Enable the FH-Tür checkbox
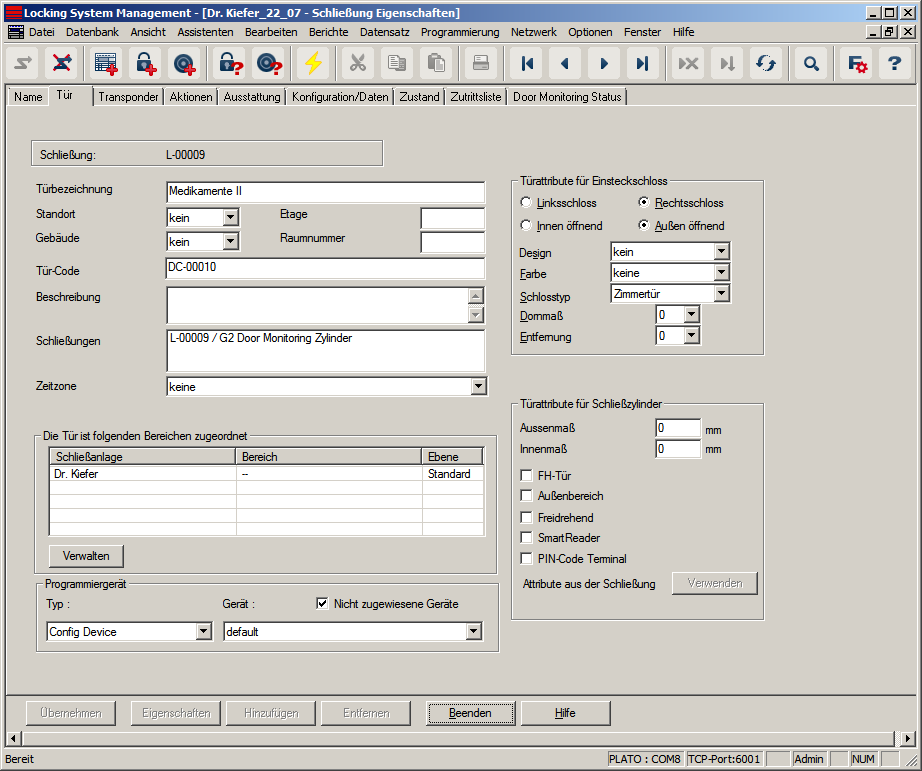The image size is (922, 771). point(527,476)
